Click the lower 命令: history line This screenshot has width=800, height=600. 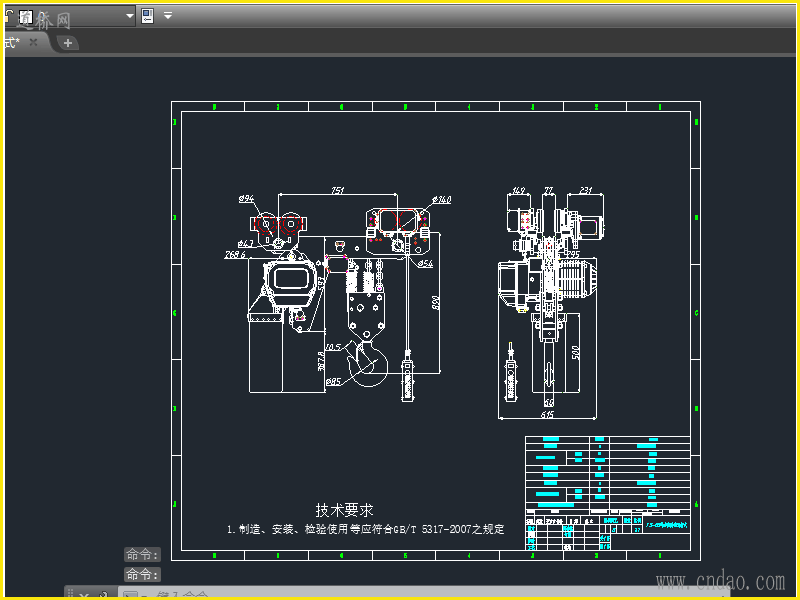click(142, 574)
